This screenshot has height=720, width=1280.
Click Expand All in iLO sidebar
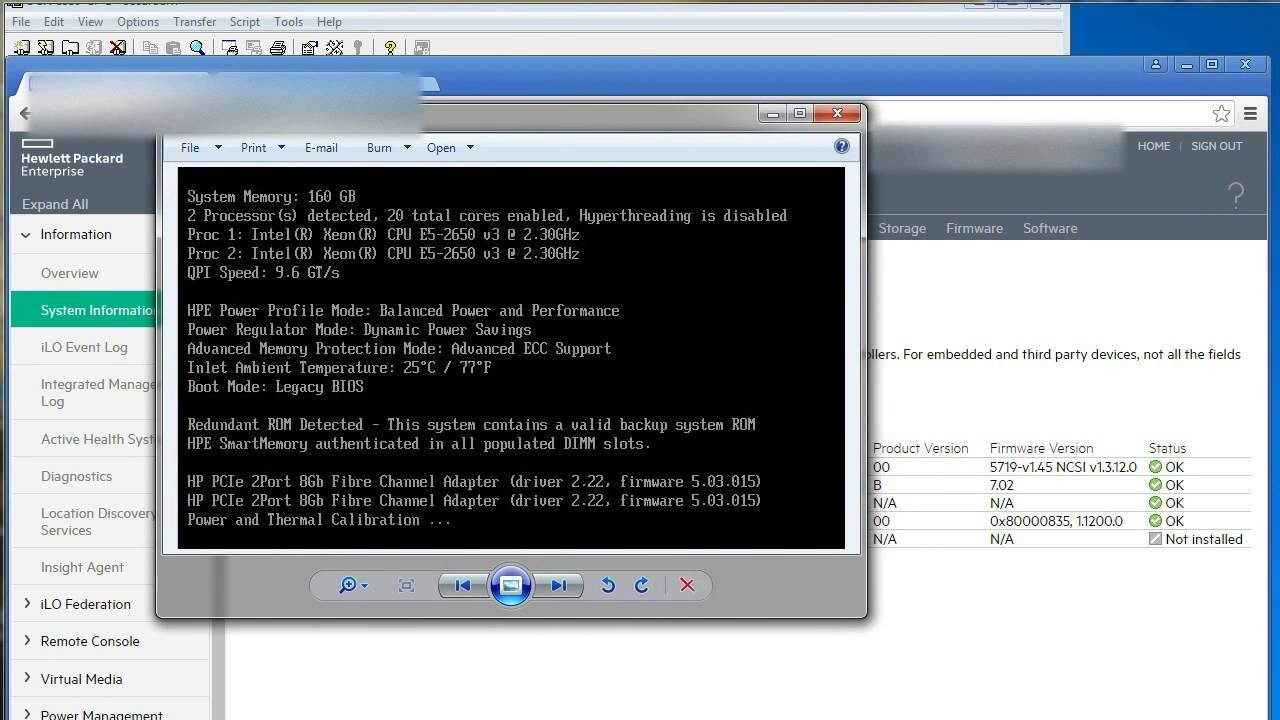(x=55, y=204)
